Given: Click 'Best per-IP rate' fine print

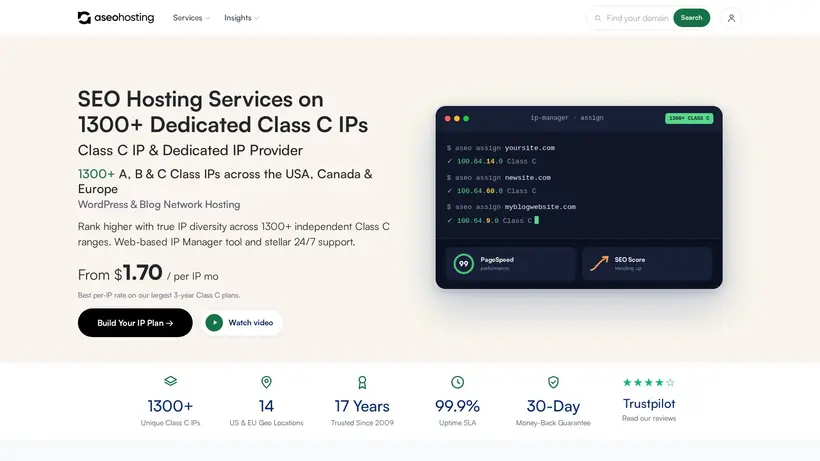Looking at the screenshot, I should [x=159, y=295].
